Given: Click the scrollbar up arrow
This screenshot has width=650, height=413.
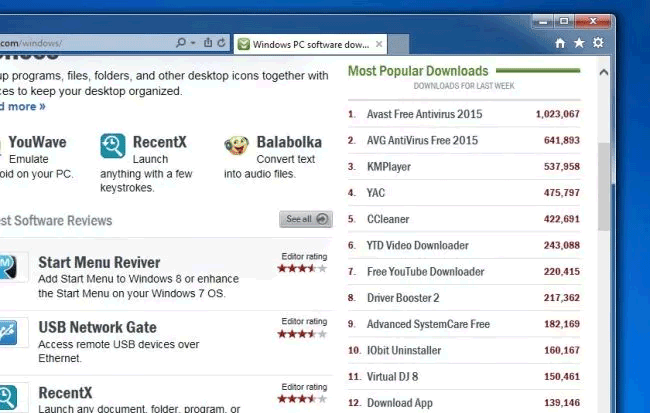Looking at the screenshot, I should [604, 72].
